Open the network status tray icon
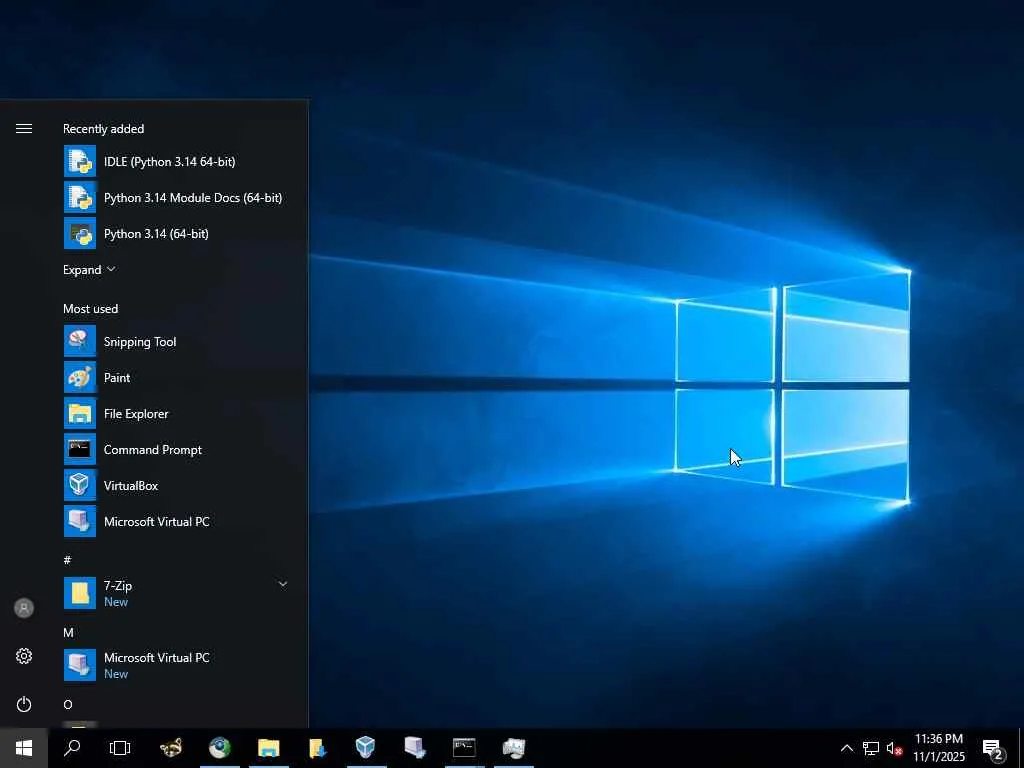 [x=871, y=748]
